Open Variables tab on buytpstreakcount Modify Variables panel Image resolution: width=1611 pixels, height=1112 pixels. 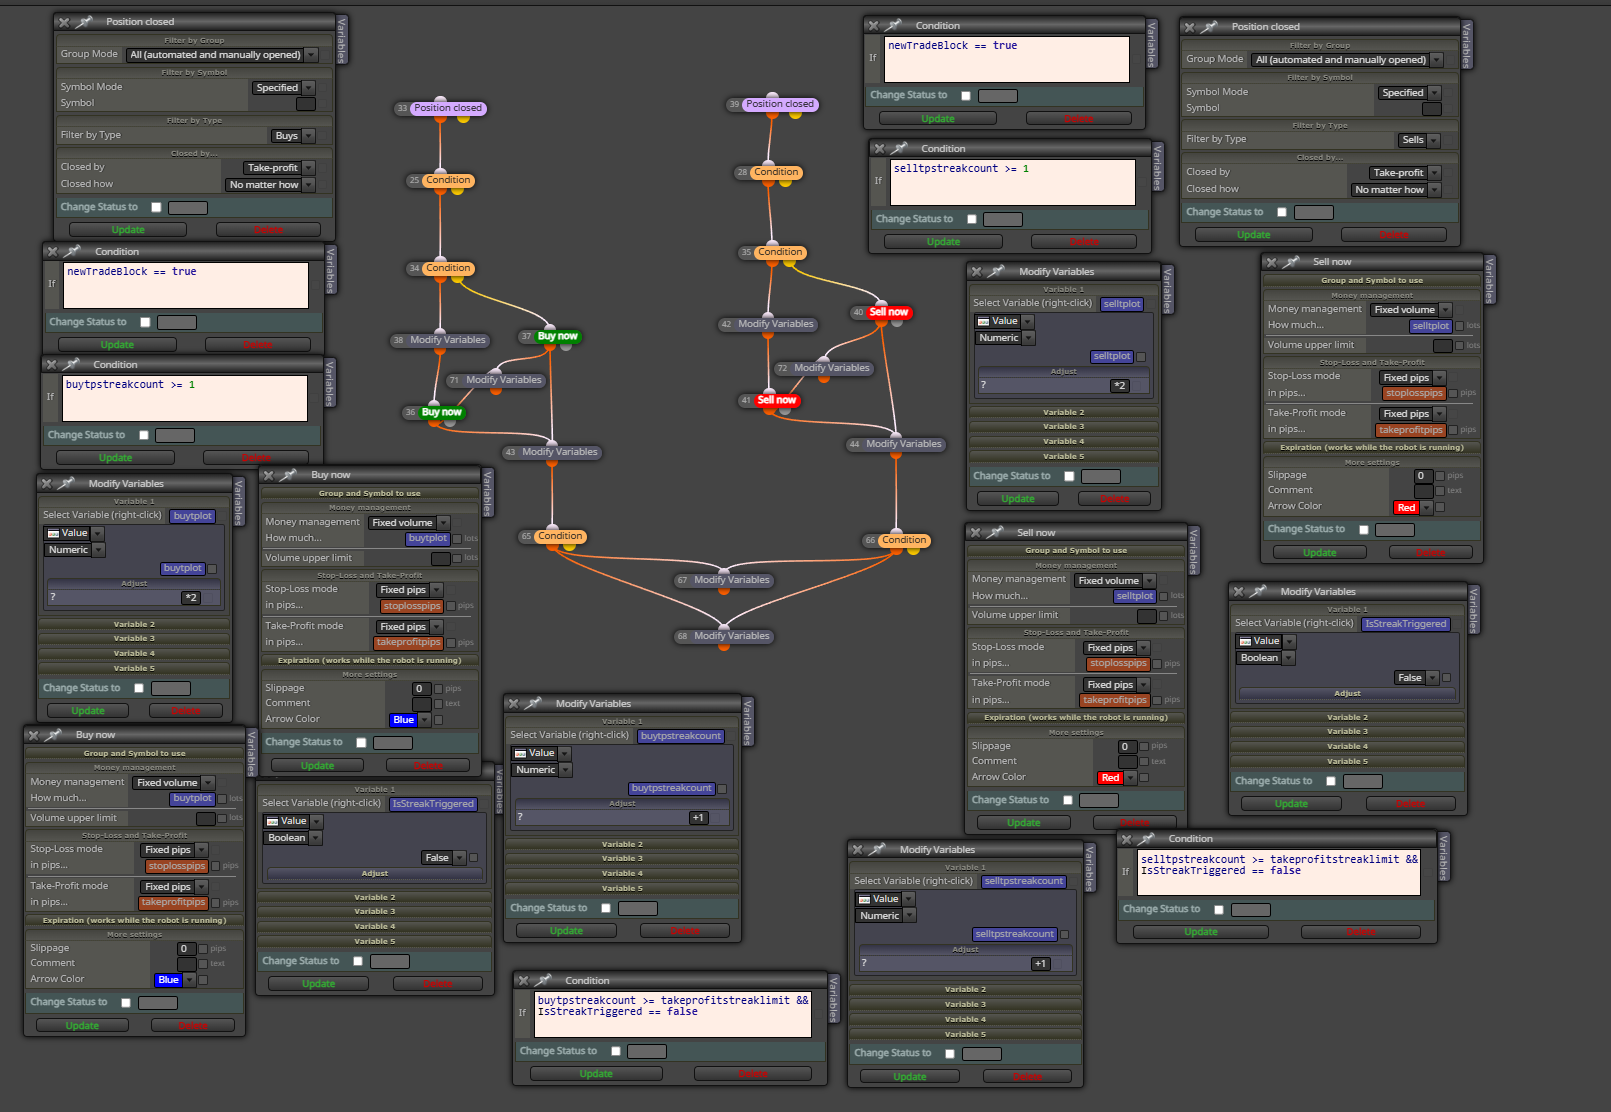(x=748, y=722)
